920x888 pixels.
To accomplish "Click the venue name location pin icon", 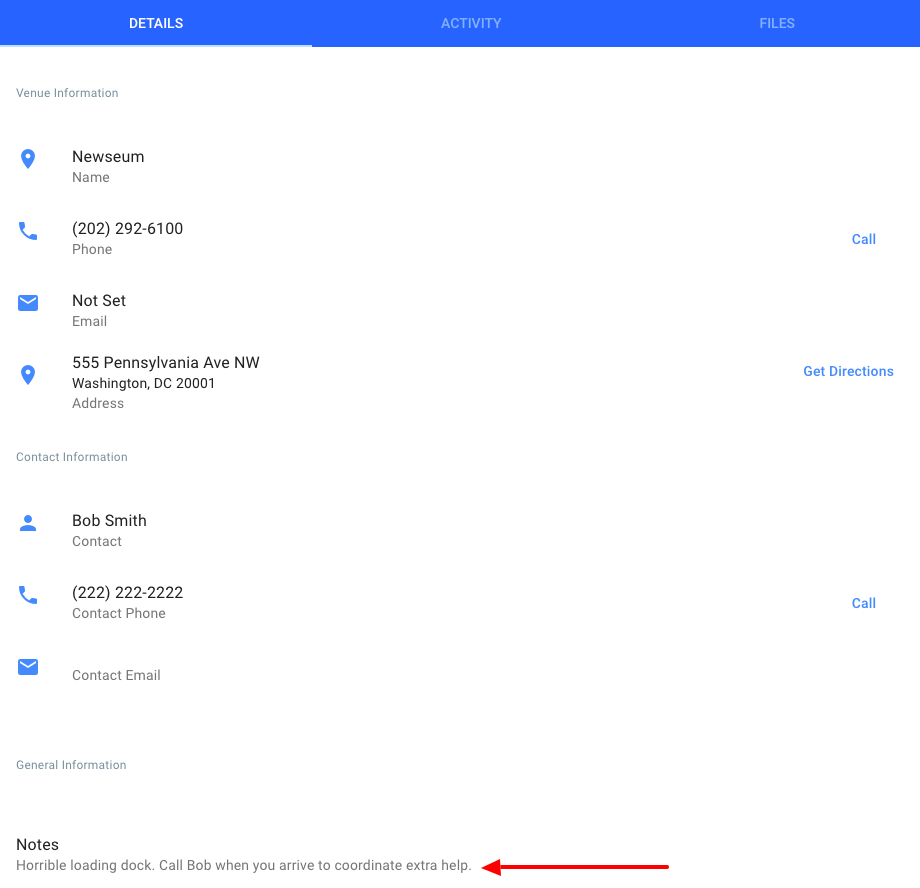I will [x=28, y=159].
